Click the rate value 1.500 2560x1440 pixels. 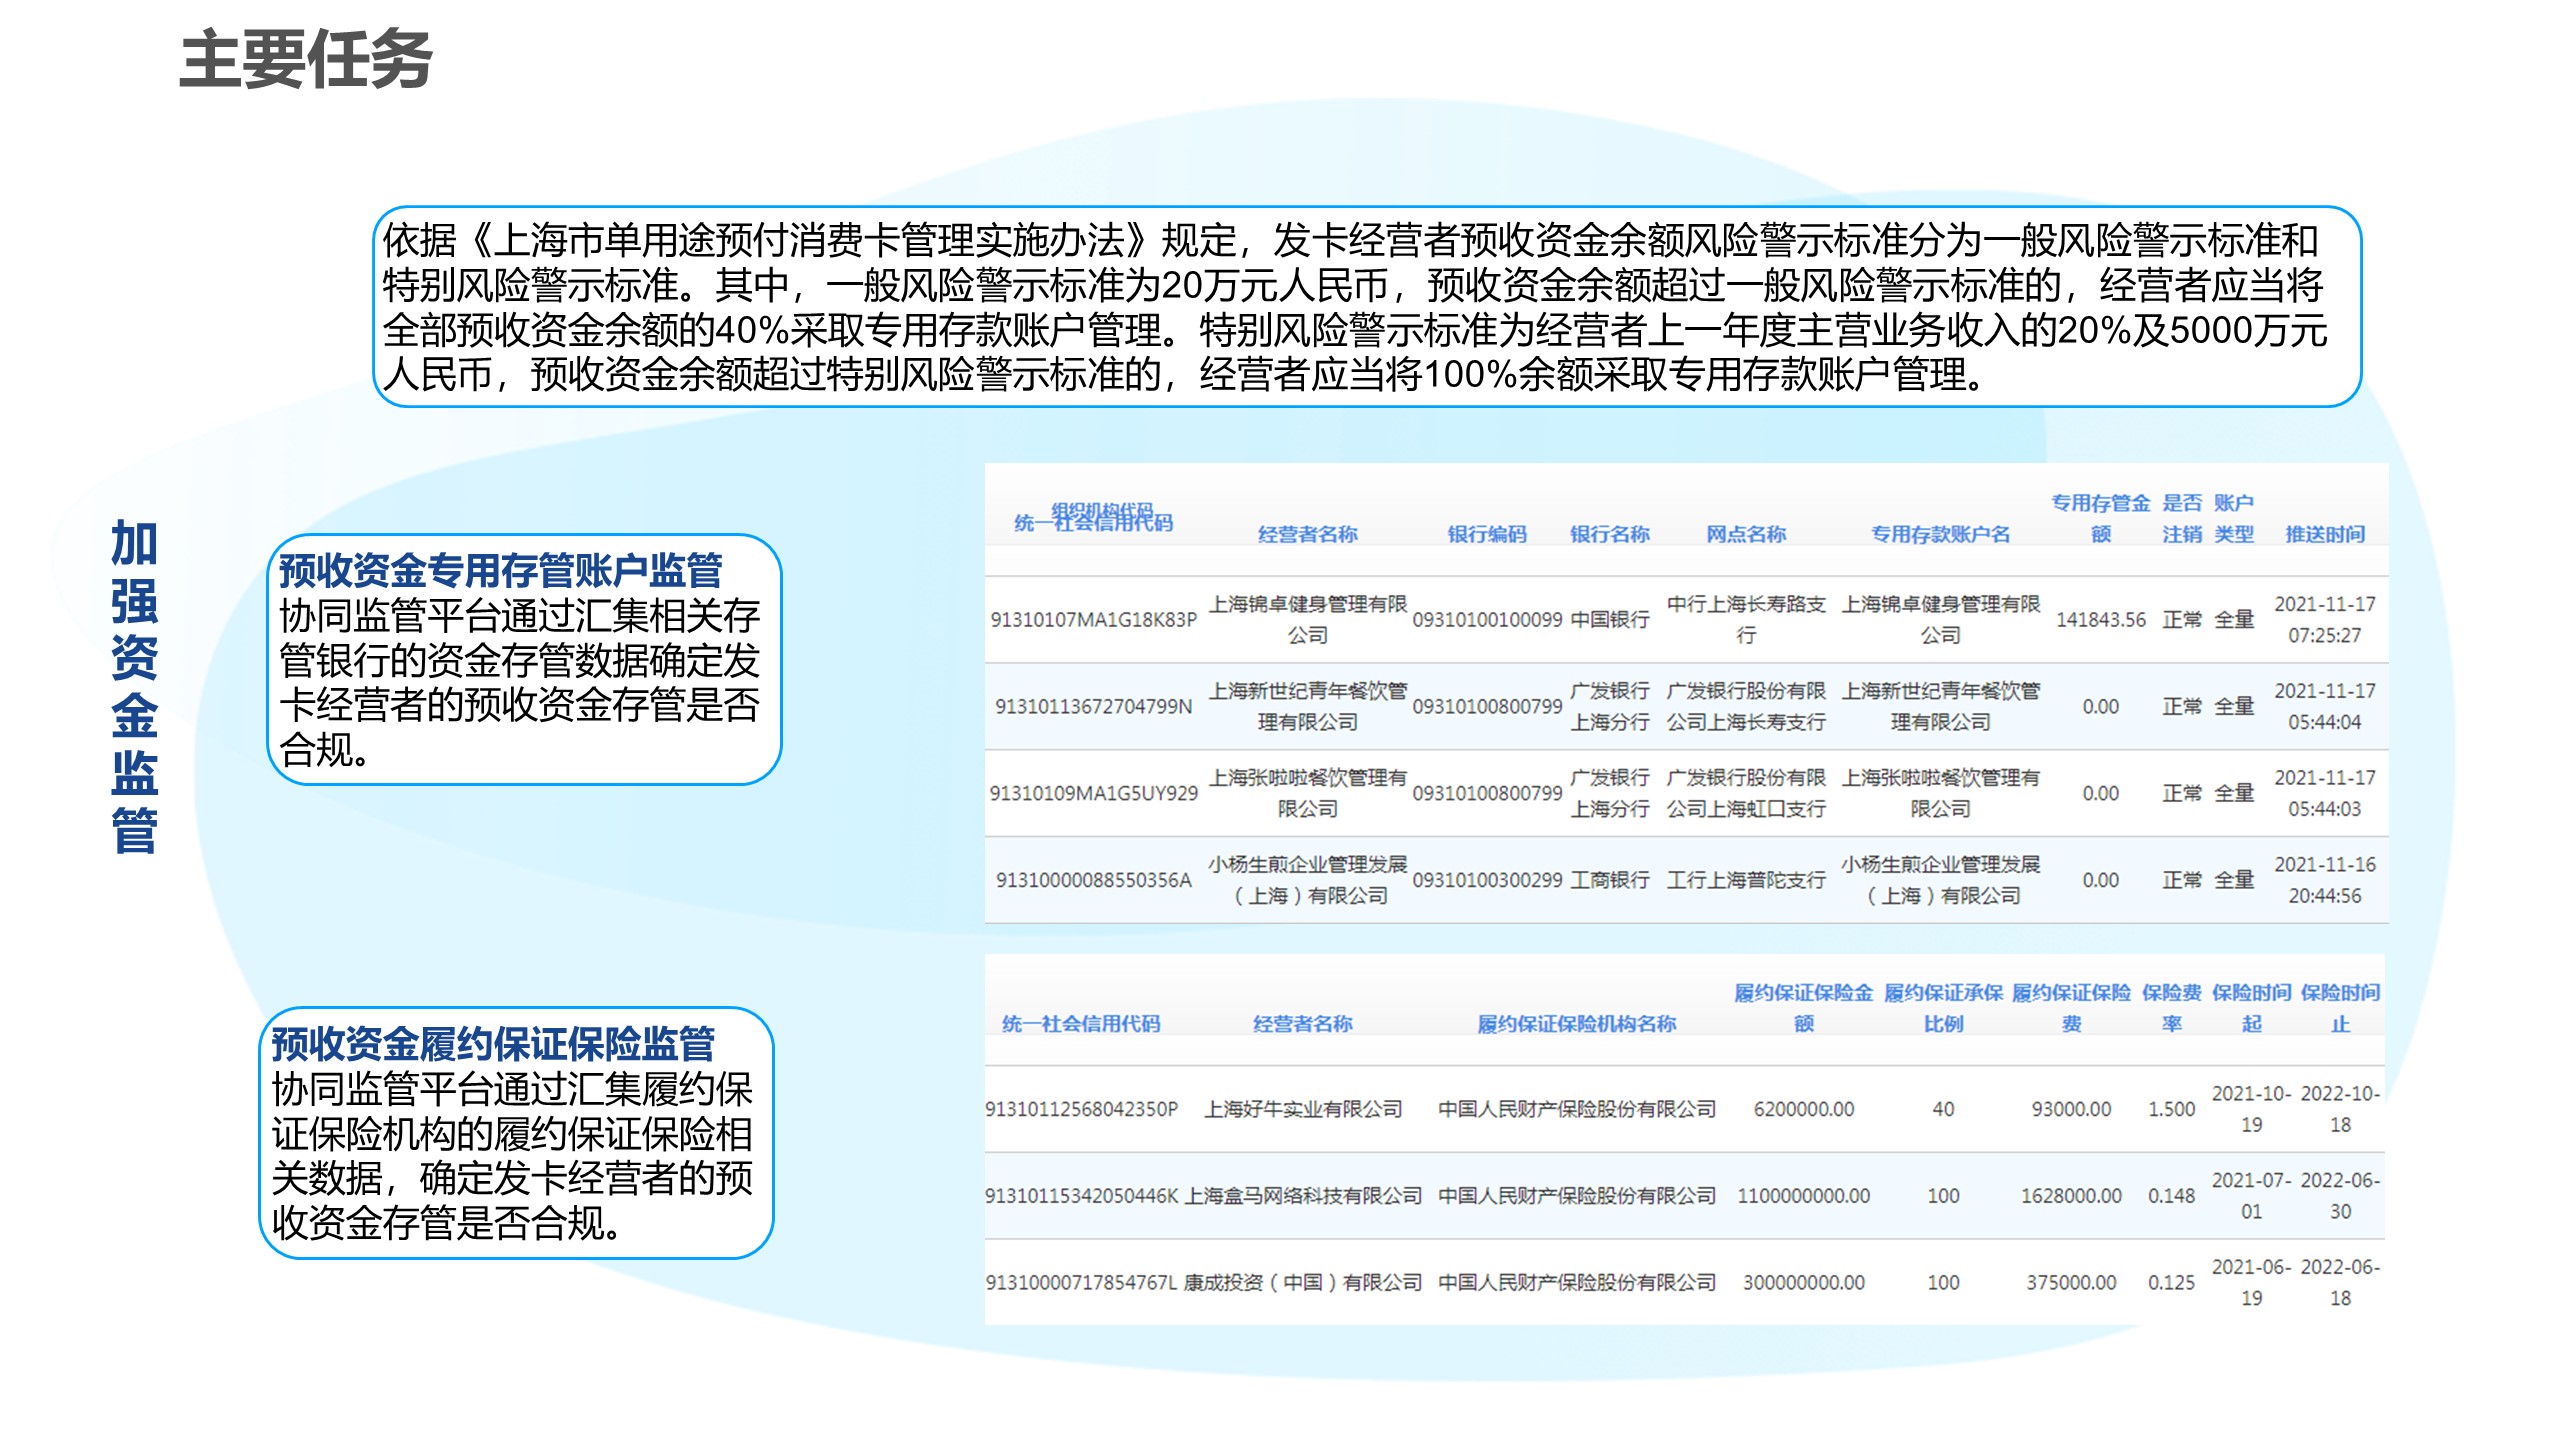tap(2171, 1110)
